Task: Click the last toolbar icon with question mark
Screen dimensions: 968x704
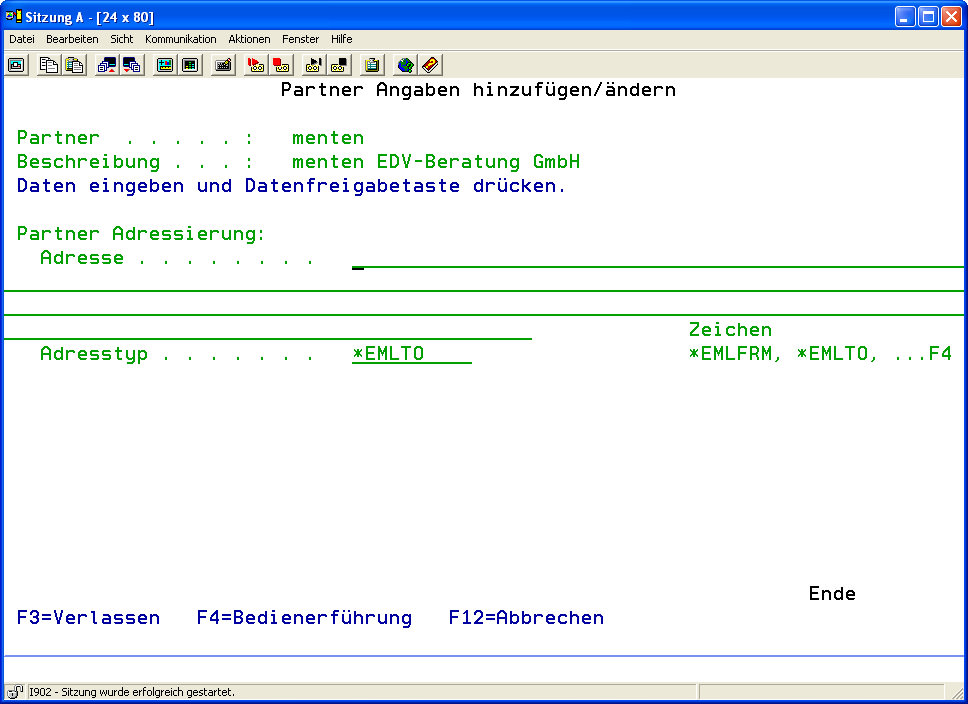Action: click(430, 65)
